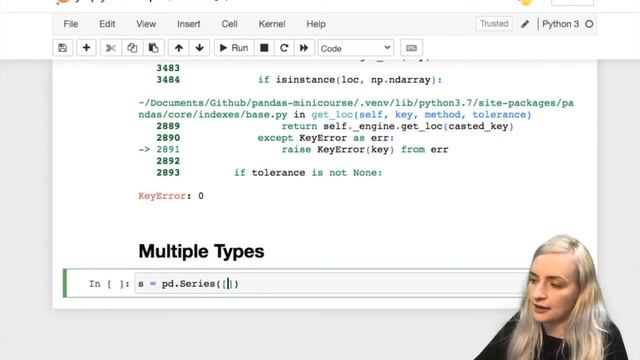
Task: Move selected cell down arrow
Action: click(200, 48)
